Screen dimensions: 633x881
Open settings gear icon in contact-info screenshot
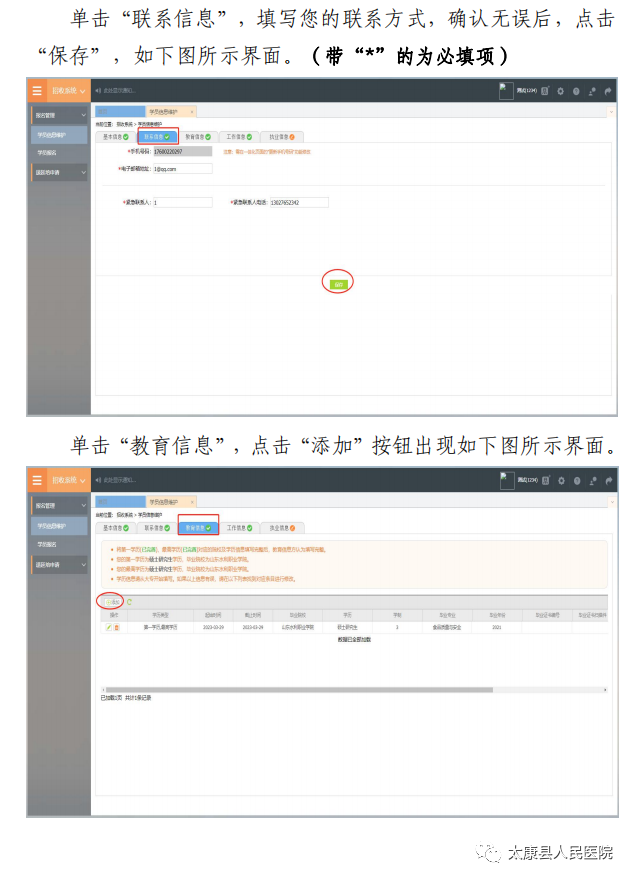[560, 91]
